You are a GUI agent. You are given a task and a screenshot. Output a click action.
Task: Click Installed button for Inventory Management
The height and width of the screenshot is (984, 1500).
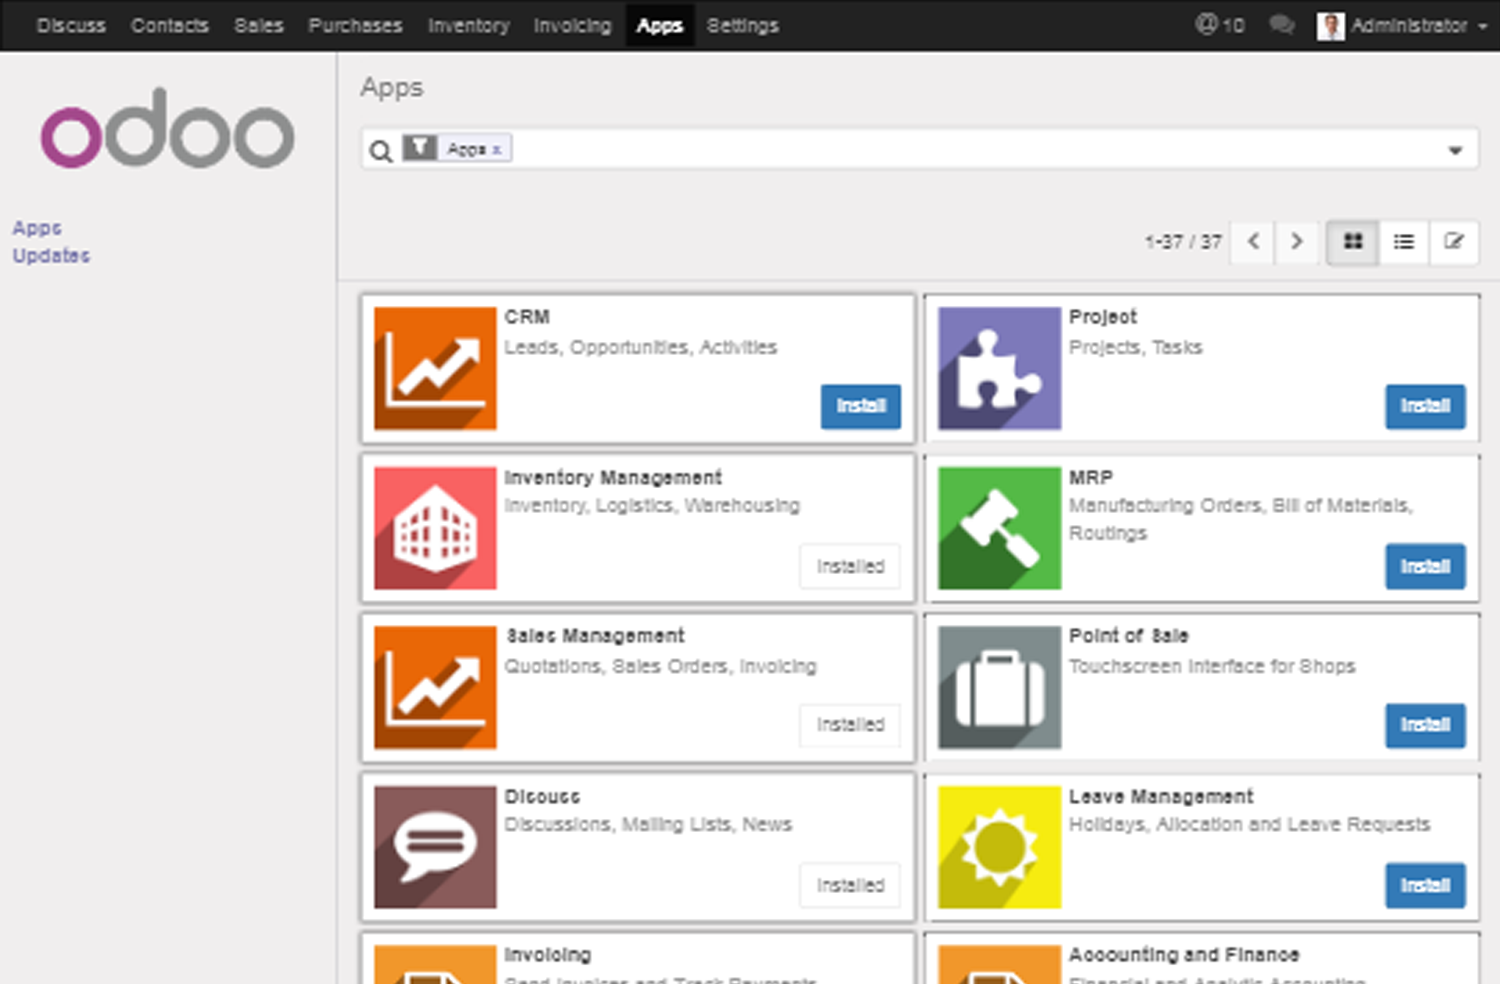pos(850,566)
